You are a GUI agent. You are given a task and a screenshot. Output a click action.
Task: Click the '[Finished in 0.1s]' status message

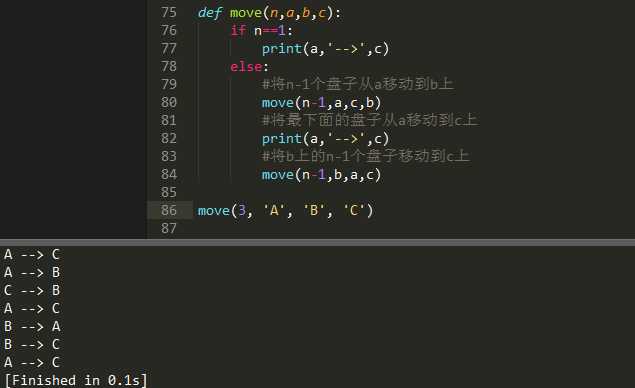pyautogui.click(x=76, y=380)
